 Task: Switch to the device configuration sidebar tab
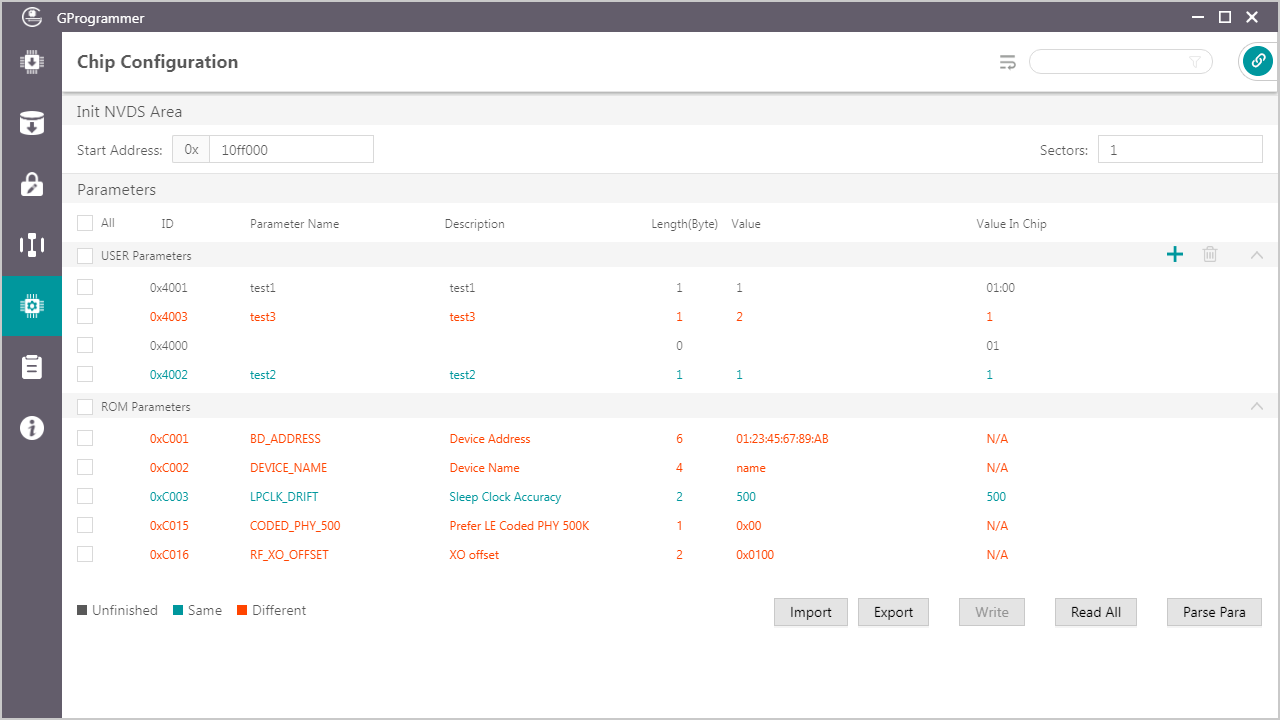click(31, 245)
